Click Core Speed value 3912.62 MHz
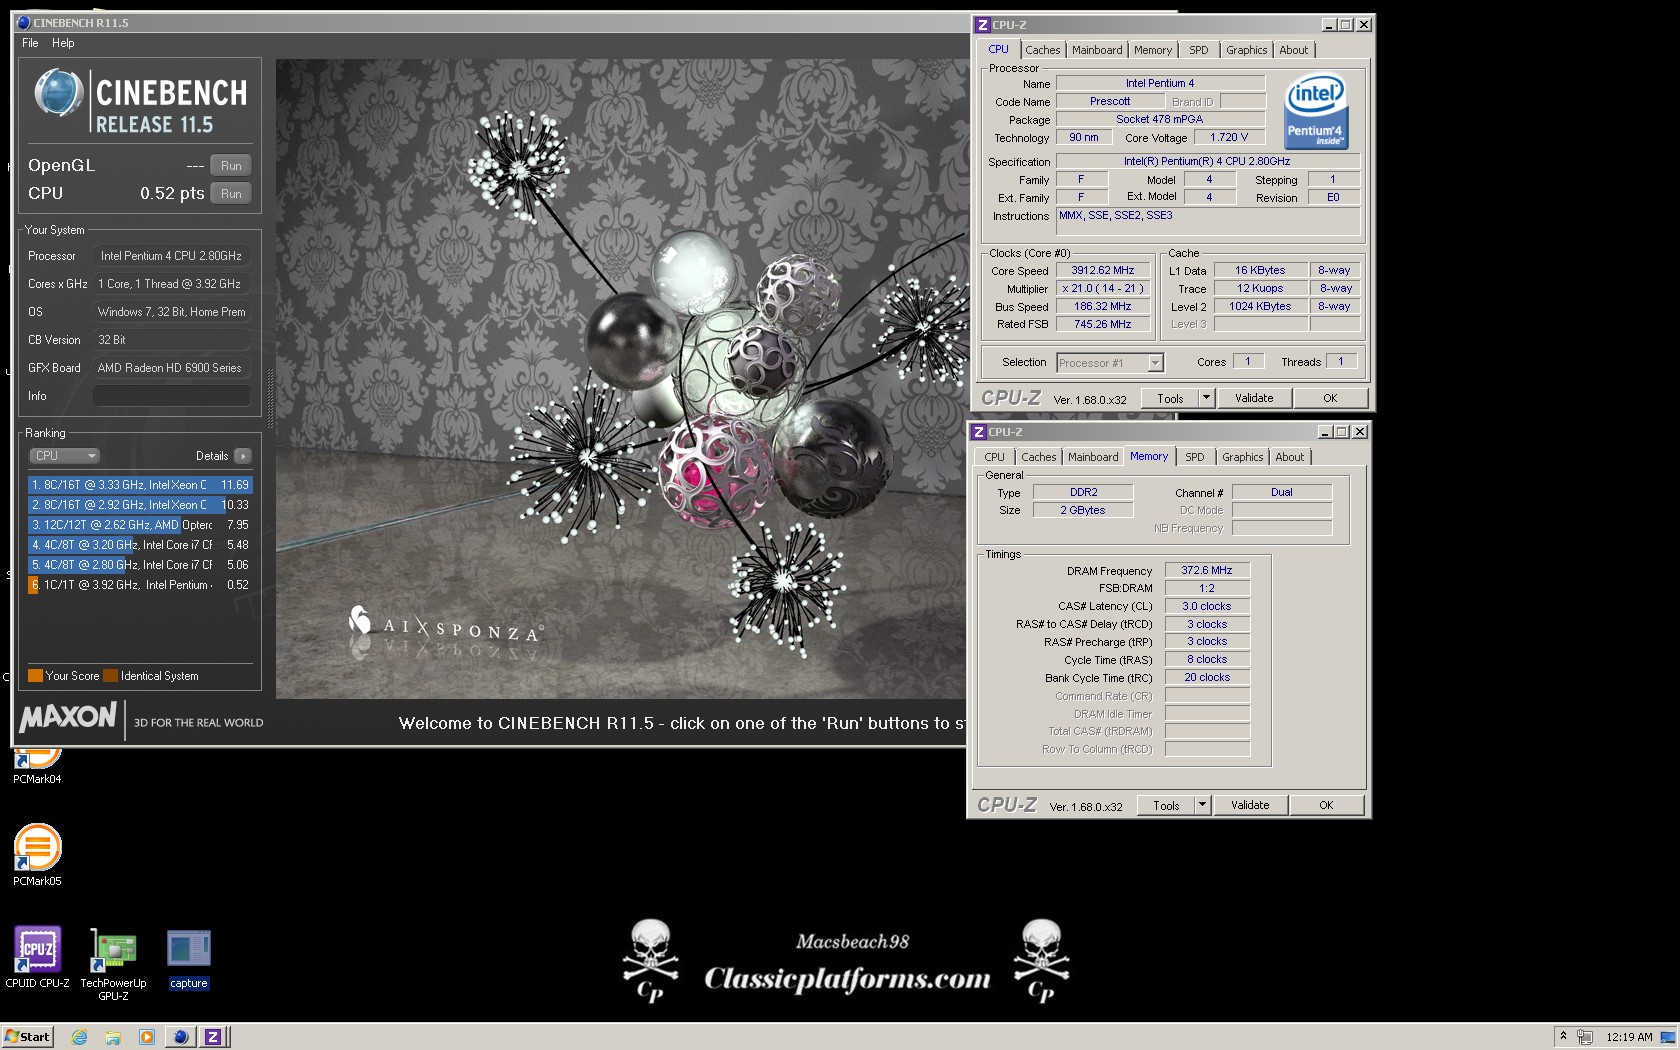 (x=1103, y=270)
